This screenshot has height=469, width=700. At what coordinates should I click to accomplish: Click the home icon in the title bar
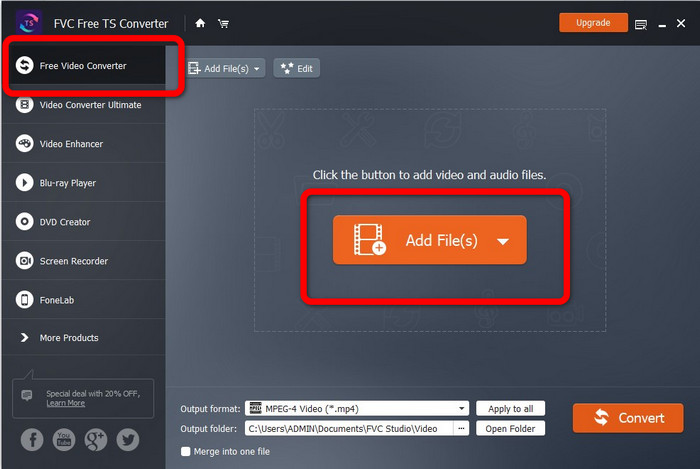[x=200, y=23]
